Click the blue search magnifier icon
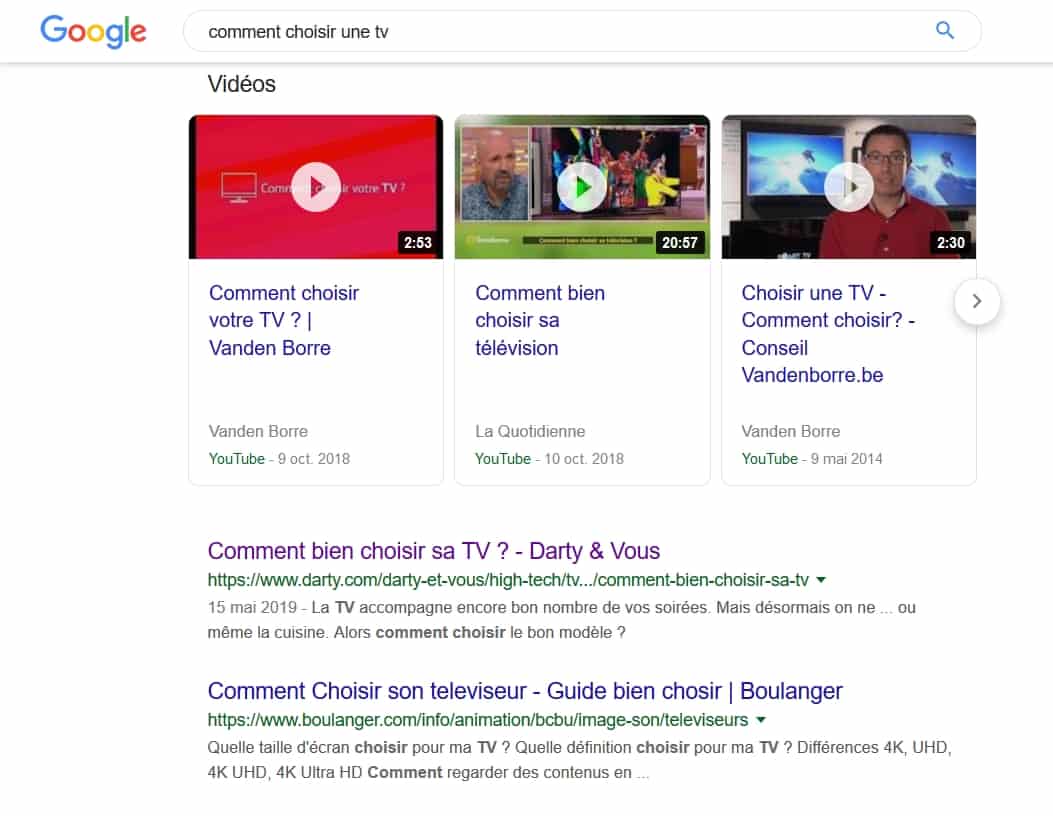The image size is (1053, 816). (944, 30)
